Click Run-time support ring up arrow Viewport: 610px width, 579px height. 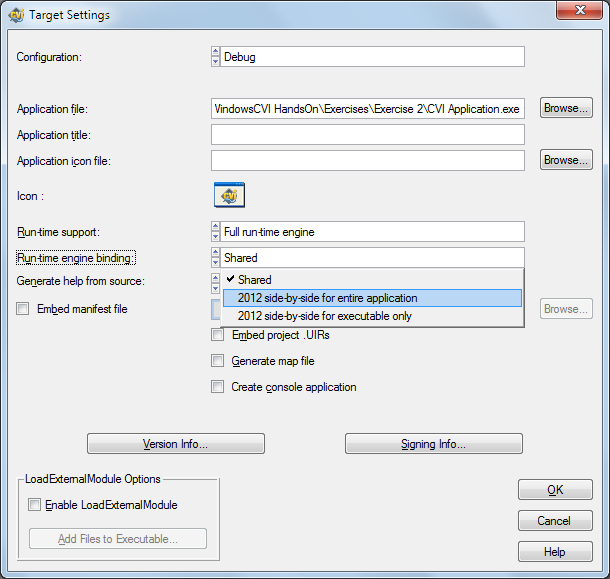coord(216,226)
